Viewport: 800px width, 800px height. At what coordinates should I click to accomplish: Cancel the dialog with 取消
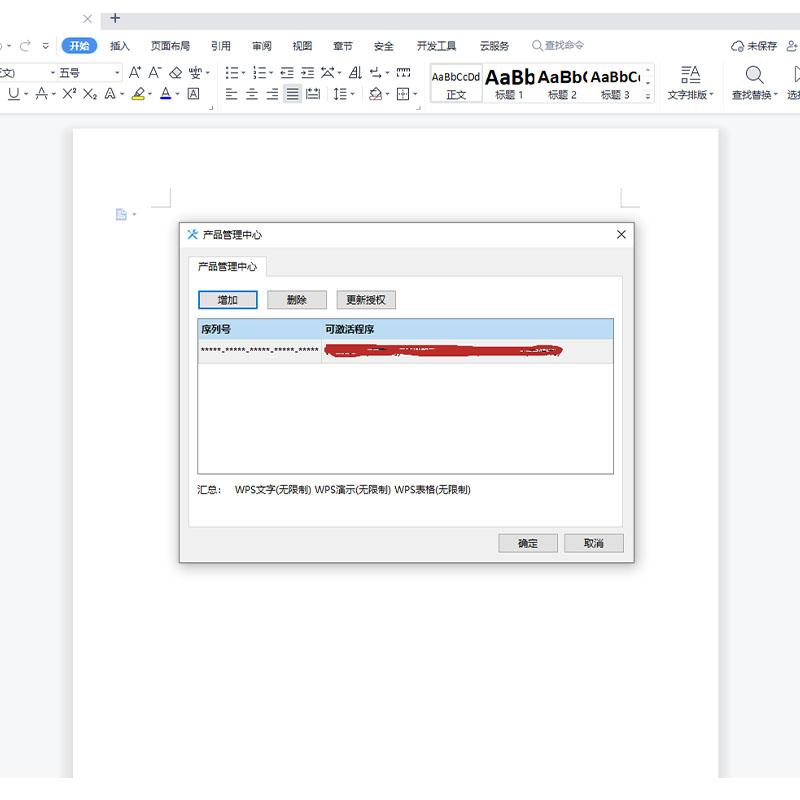tap(594, 543)
